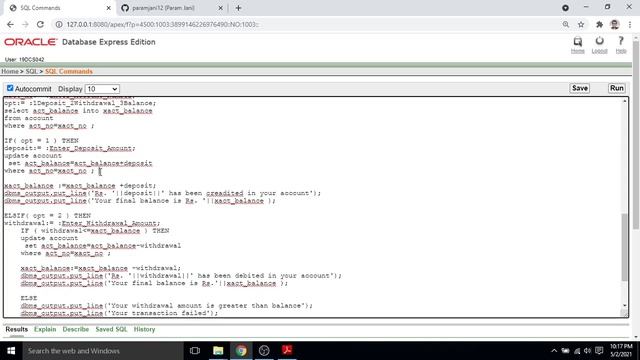This screenshot has height=360, width=640.
Task: Open the volume tray icon
Action: tap(587, 351)
